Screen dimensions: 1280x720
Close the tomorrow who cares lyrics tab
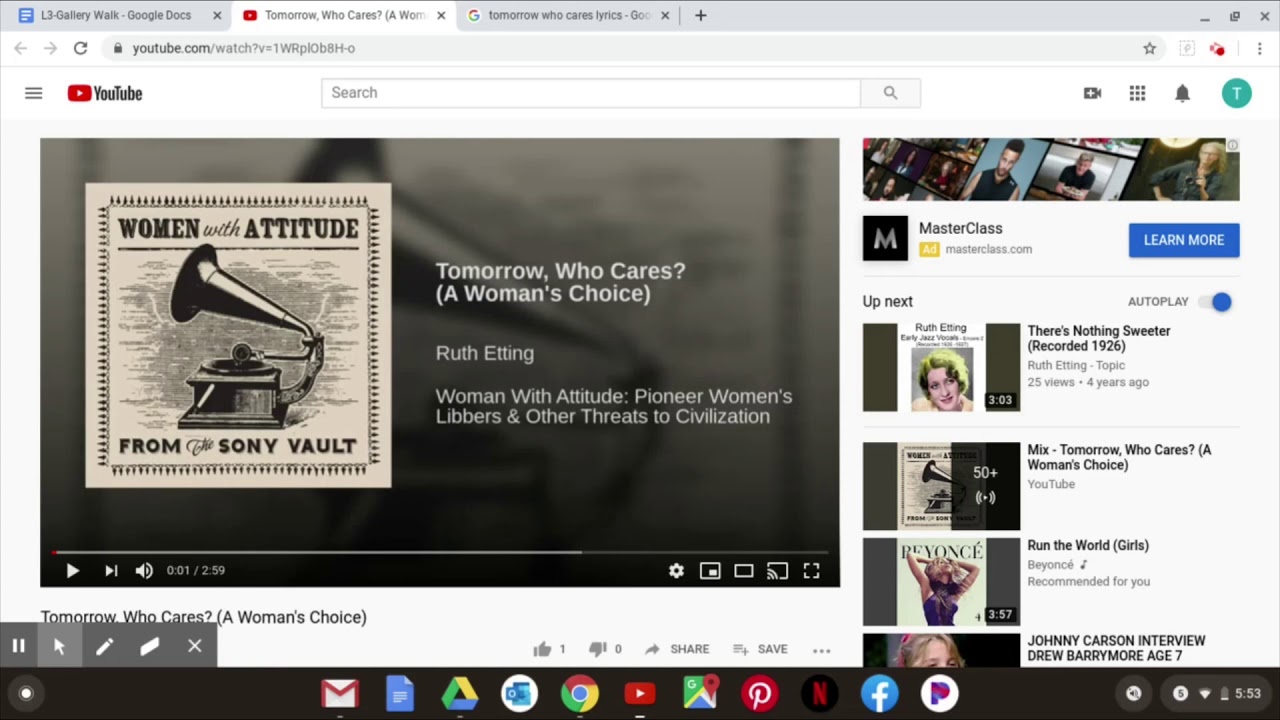(665, 16)
